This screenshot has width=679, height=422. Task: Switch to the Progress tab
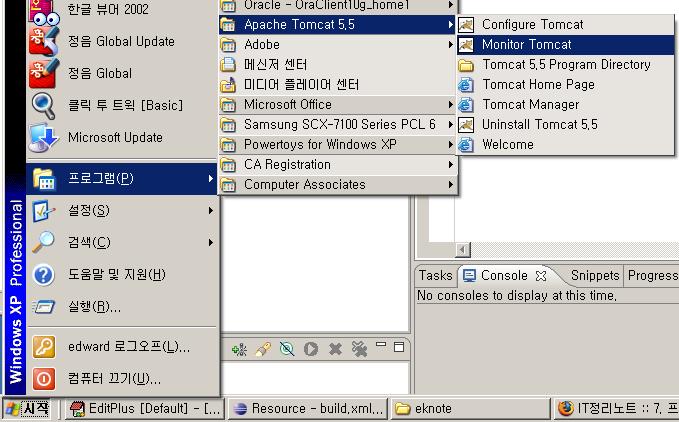(x=652, y=275)
